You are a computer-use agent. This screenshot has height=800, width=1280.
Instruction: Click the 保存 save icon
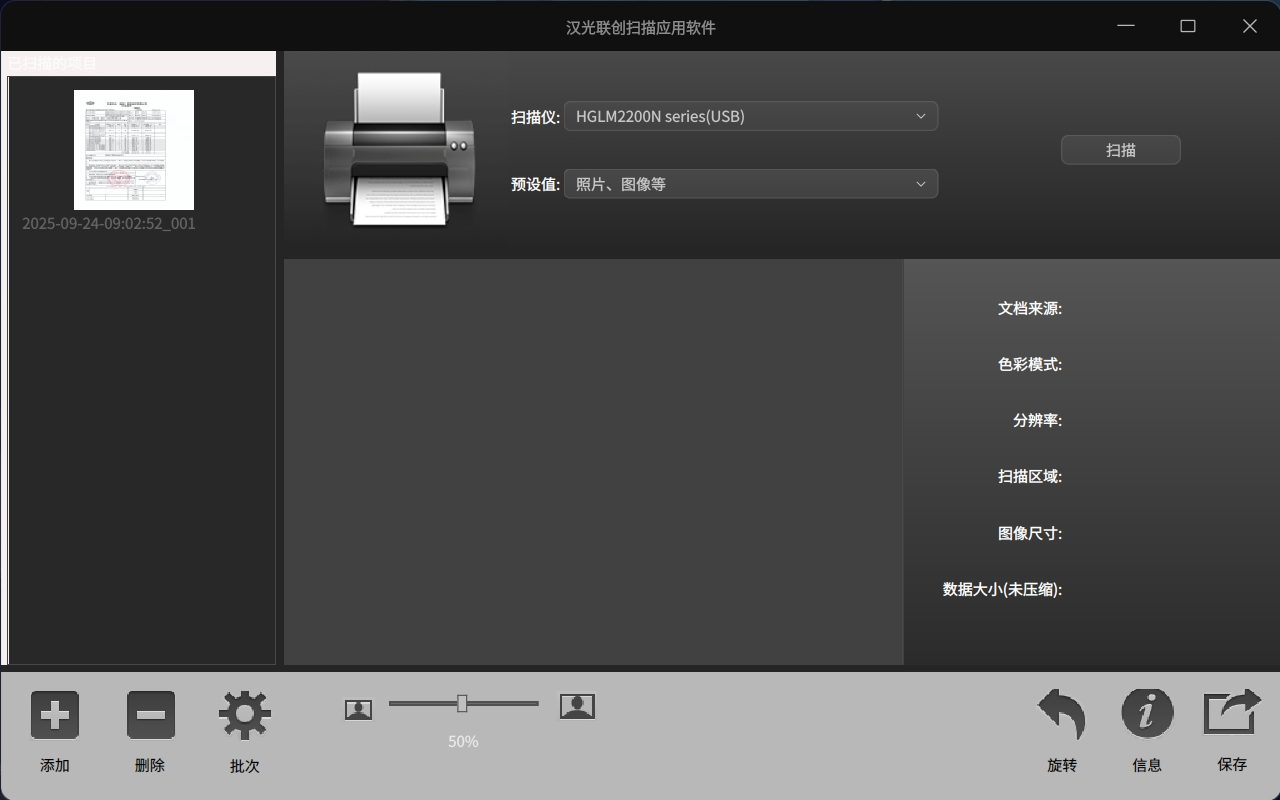[1232, 713]
